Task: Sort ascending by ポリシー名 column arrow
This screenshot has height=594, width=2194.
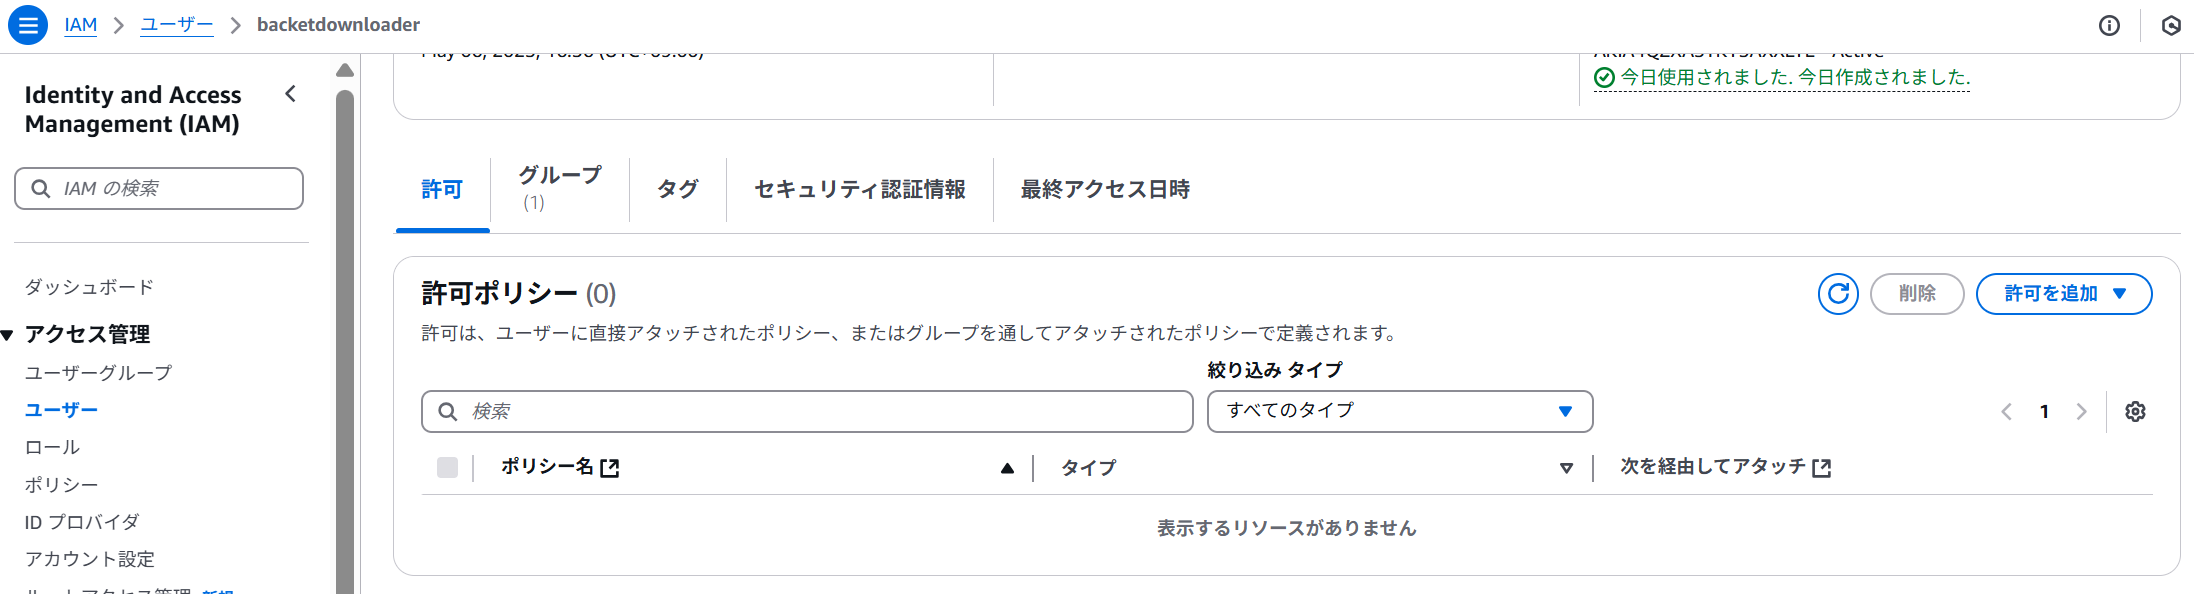Action: pos(1007,468)
